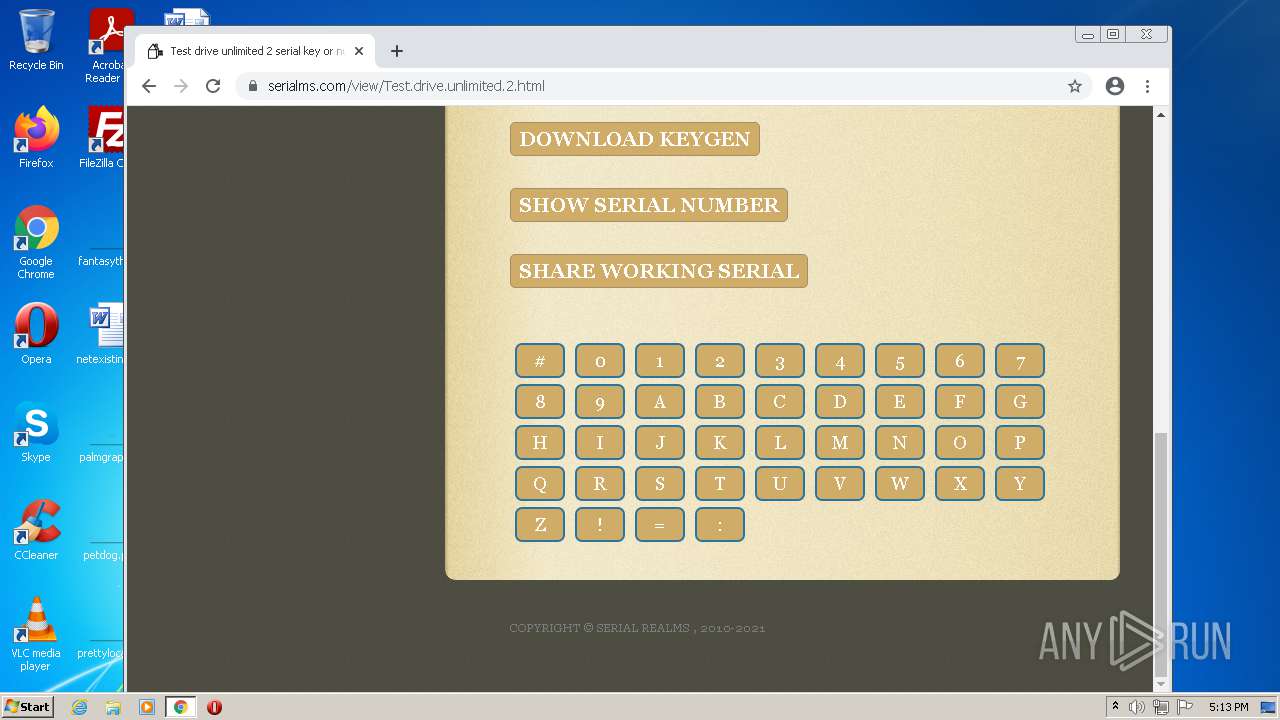Click SHARE WORKING SERIAL button

[659, 271]
